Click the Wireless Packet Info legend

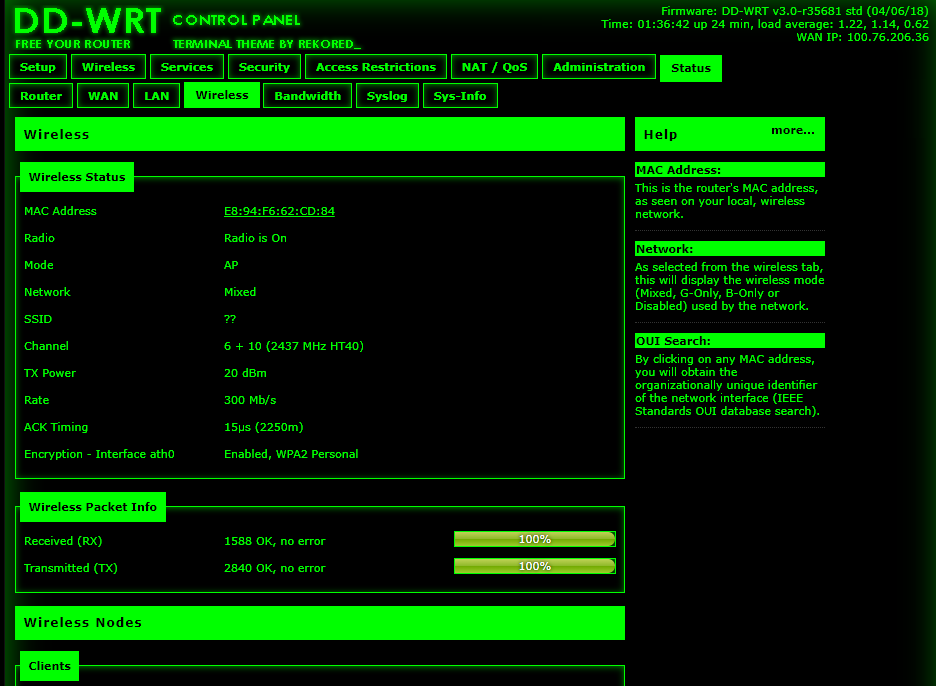(93, 507)
